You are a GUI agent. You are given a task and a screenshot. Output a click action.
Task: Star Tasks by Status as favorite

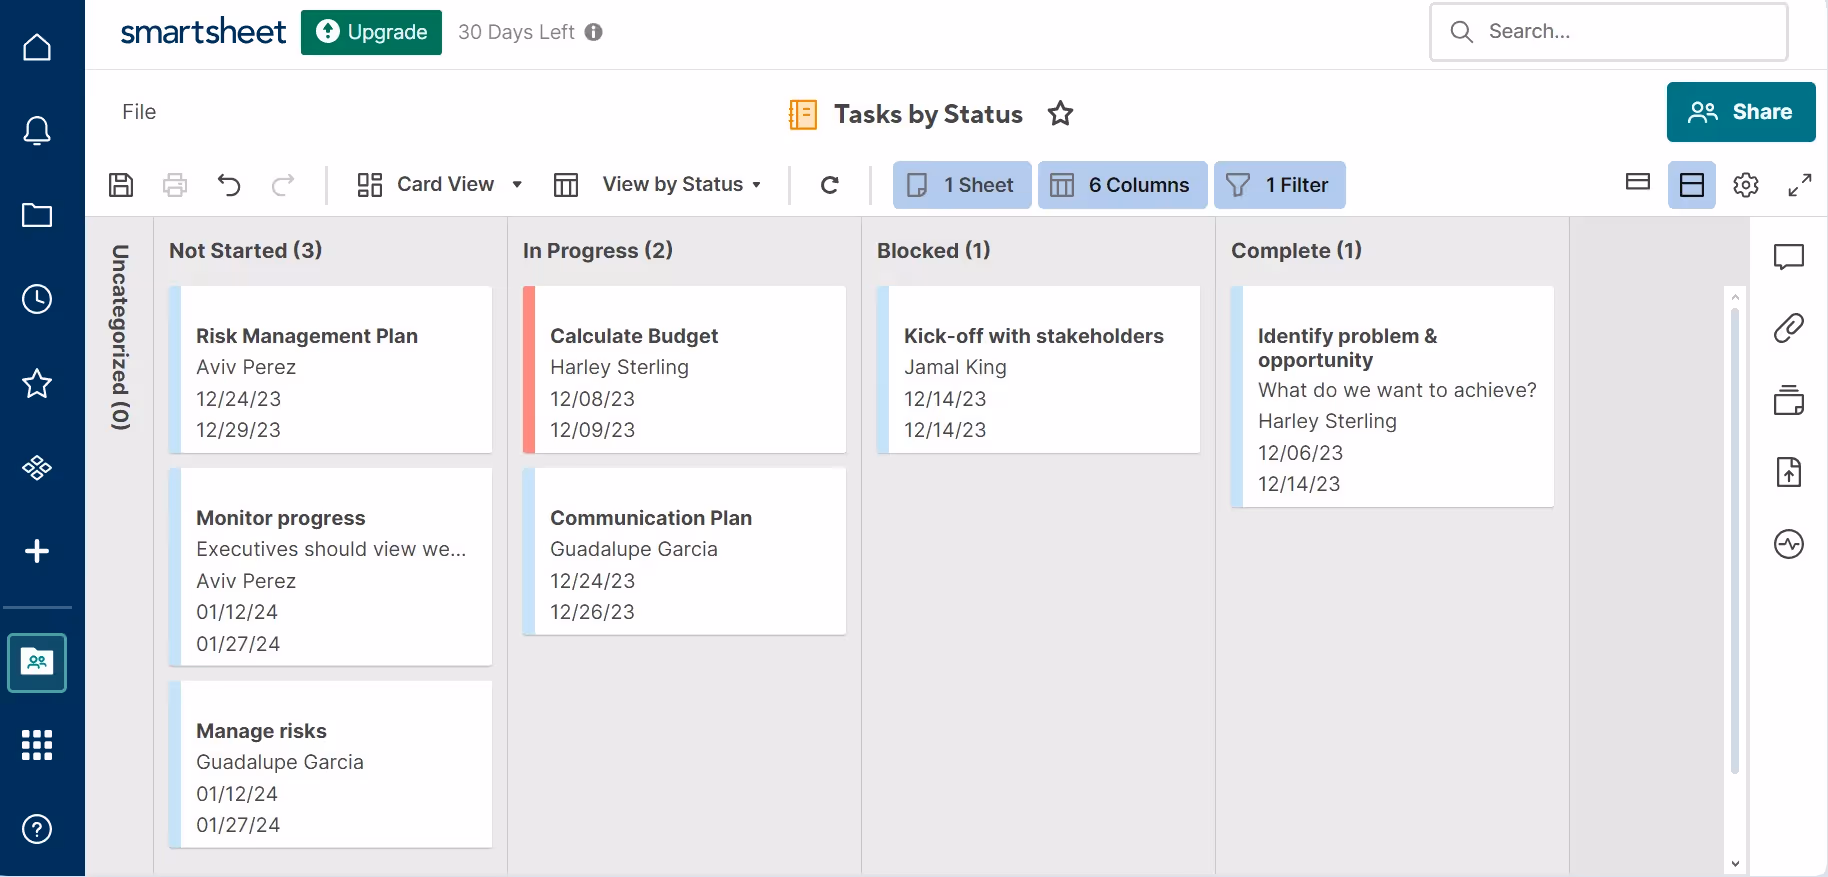[x=1060, y=114]
